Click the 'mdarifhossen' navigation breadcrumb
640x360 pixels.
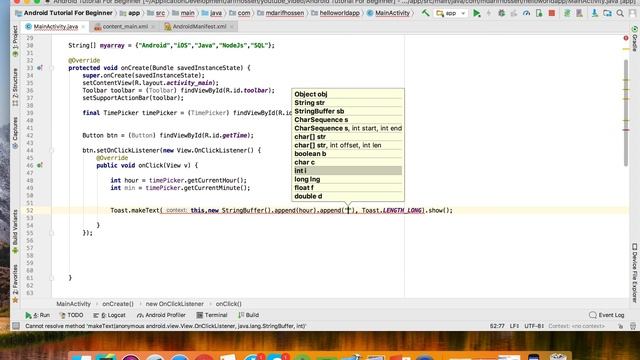click(281, 13)
